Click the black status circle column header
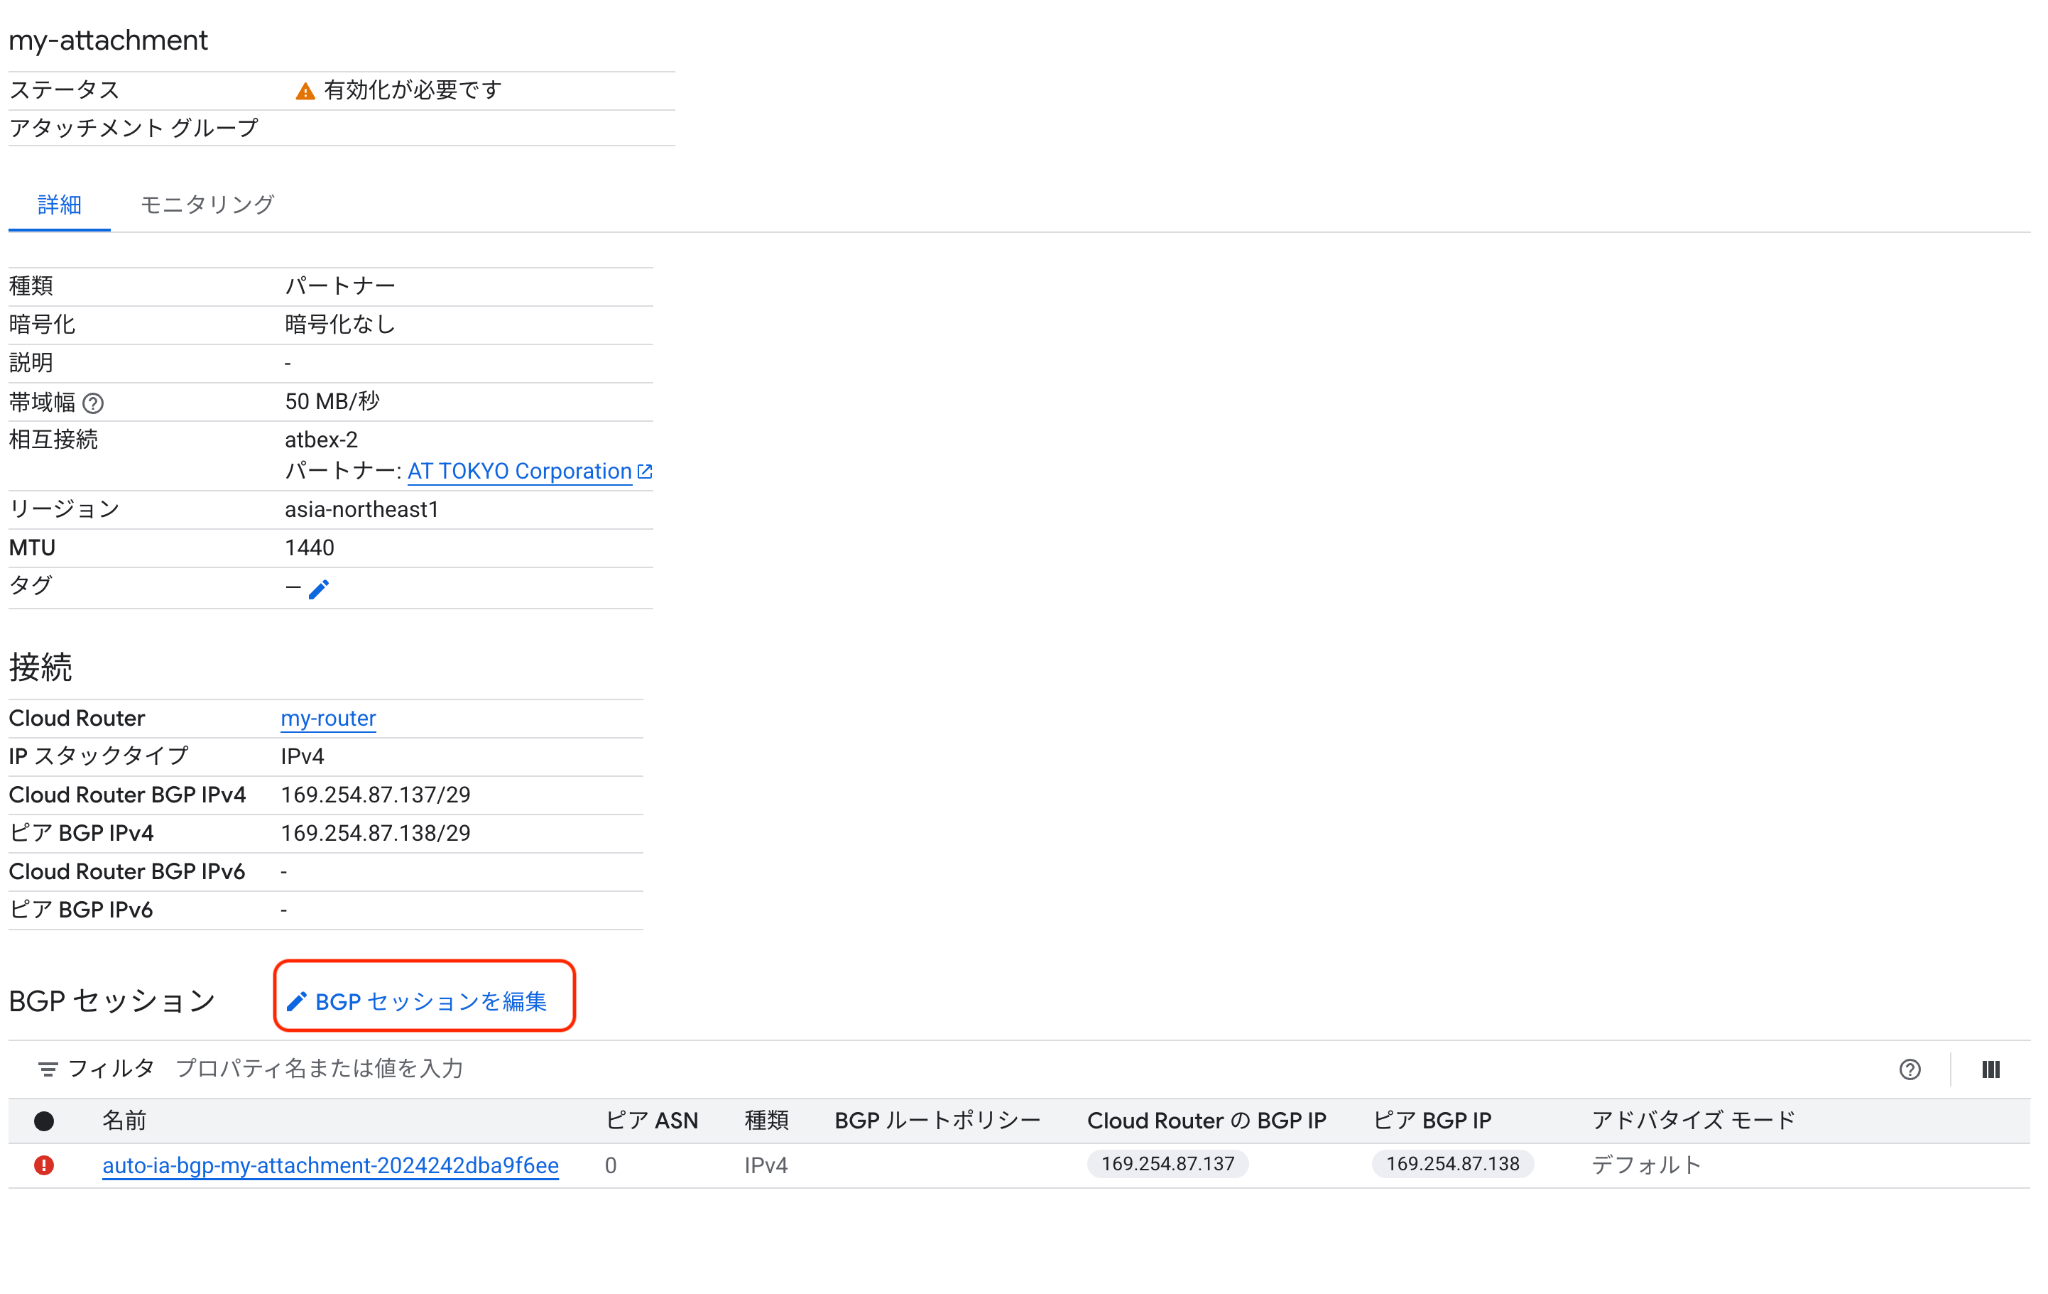Screen dimensions: 2048x1294 [x=44, y=1120]
